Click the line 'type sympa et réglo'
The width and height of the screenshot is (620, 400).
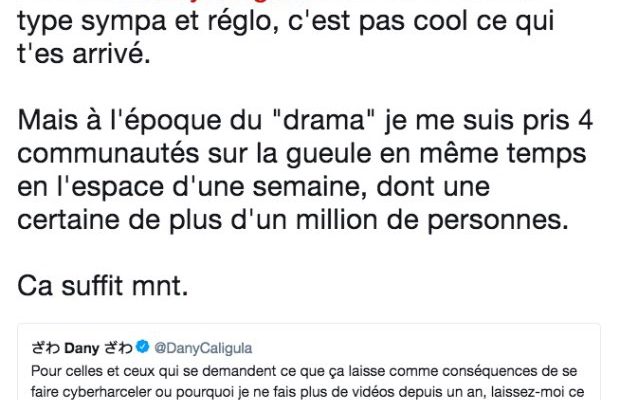pyautogui.click(x=148, y=22)
